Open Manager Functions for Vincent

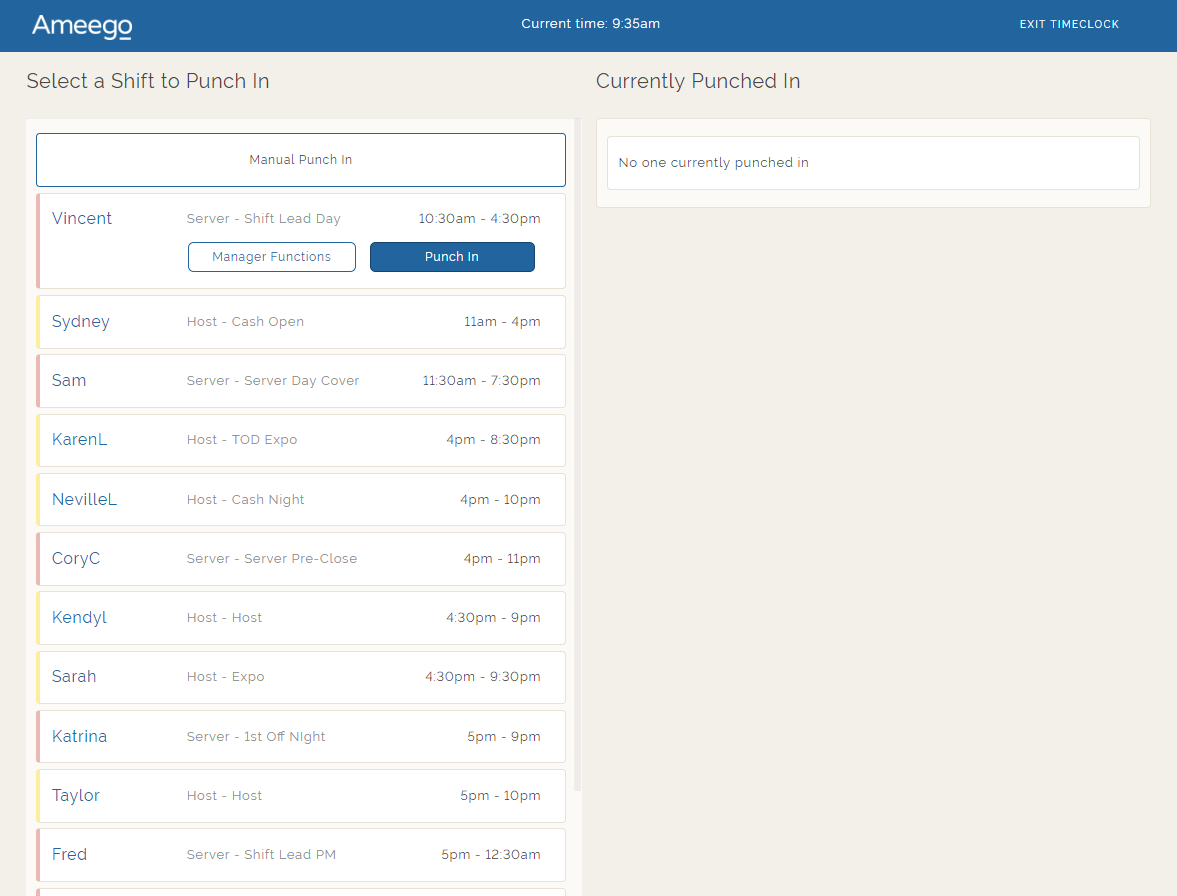[x=271, y=257]
